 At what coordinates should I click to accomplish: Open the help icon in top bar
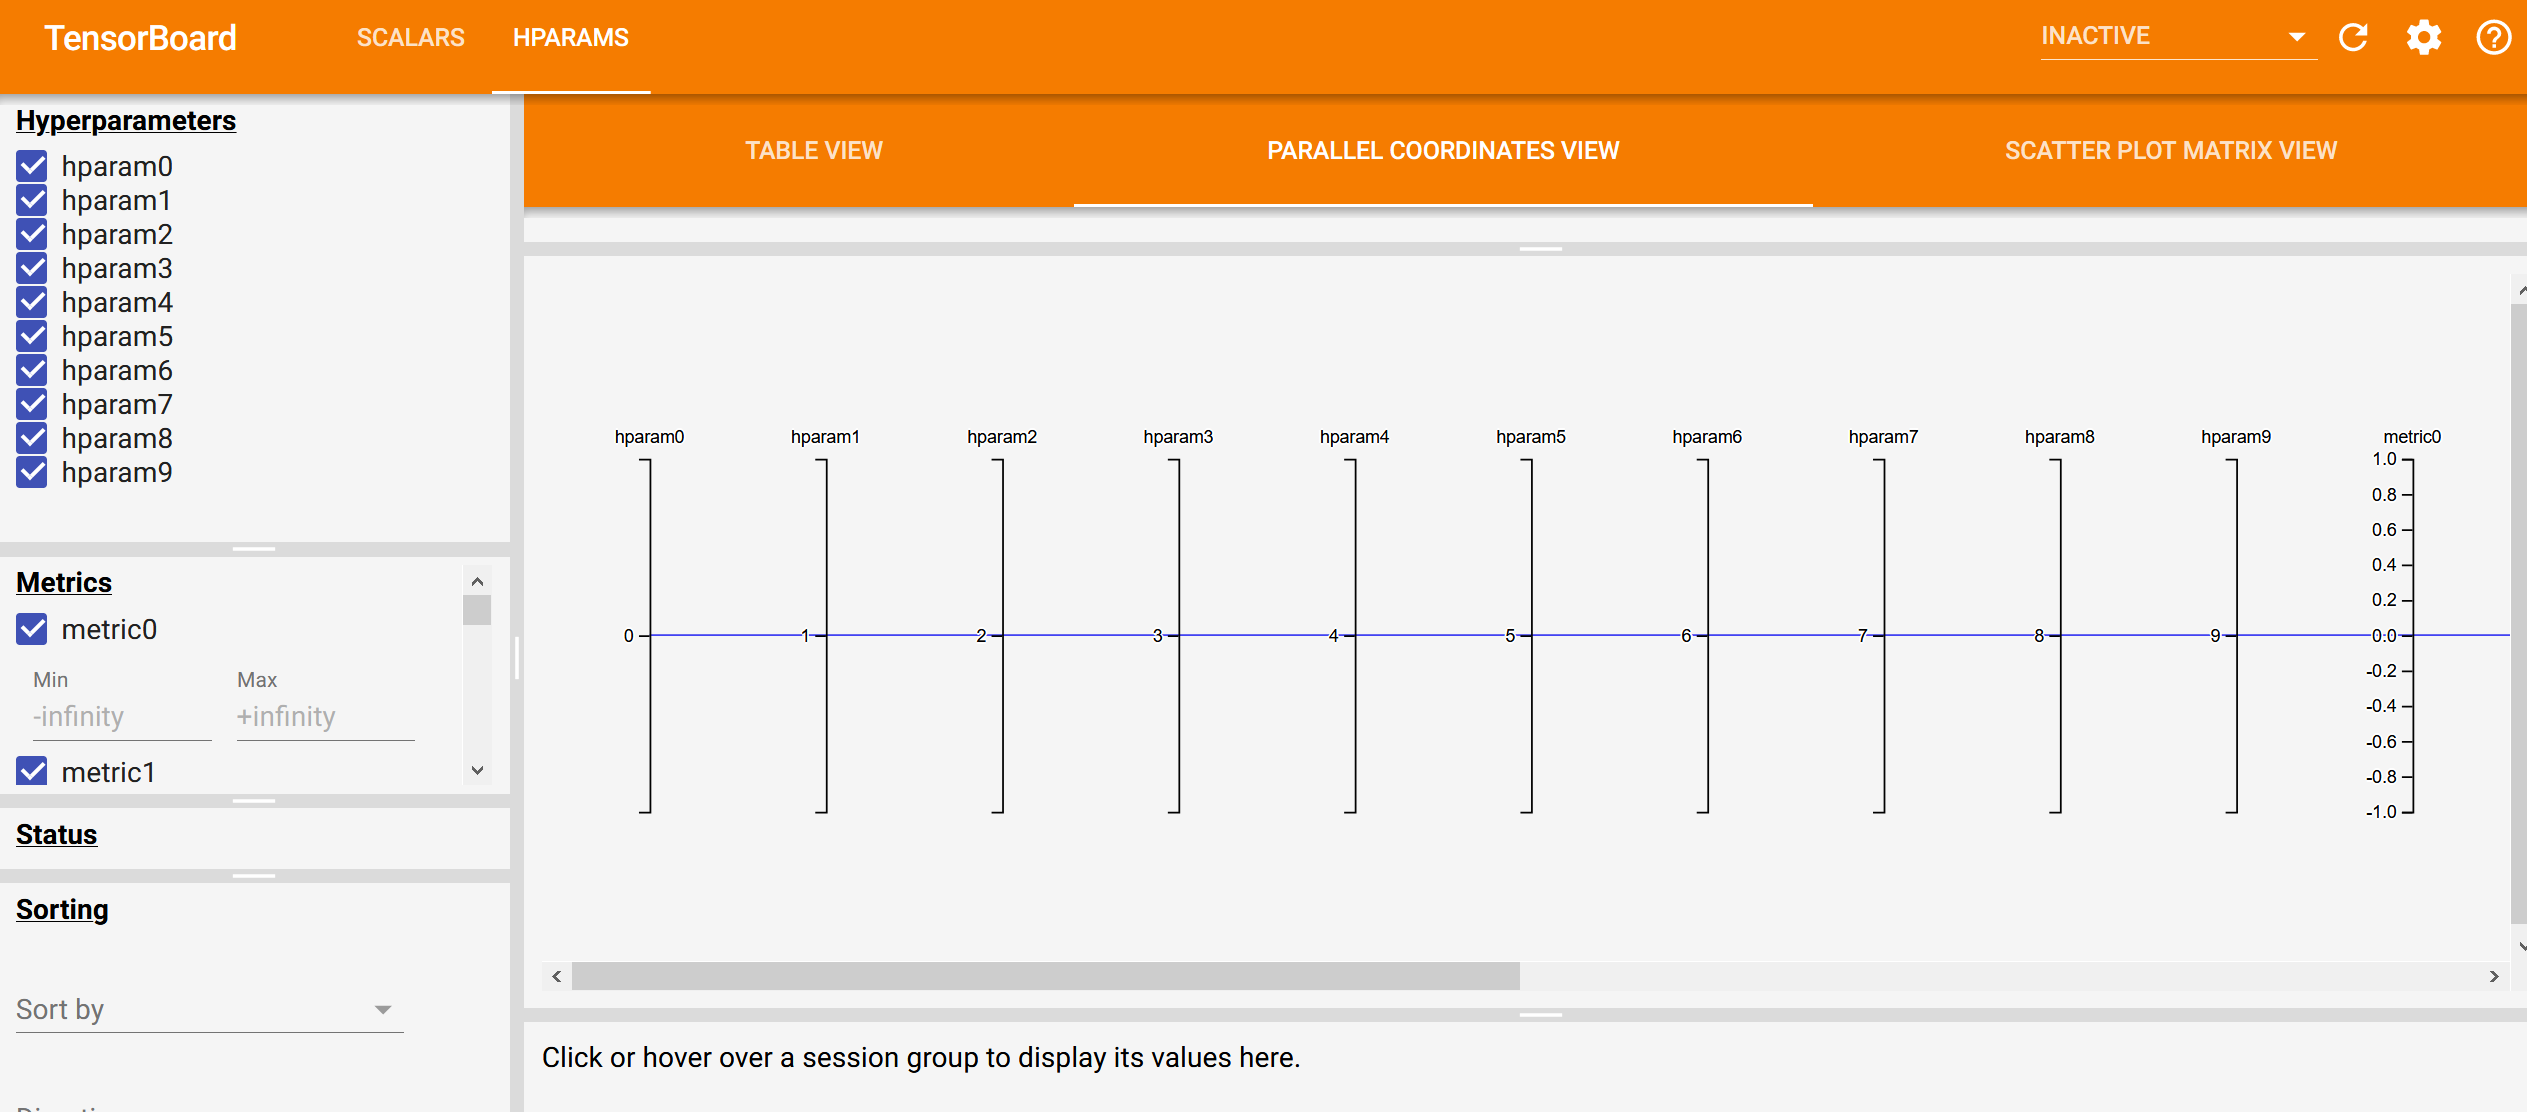tap(2493, 37)
